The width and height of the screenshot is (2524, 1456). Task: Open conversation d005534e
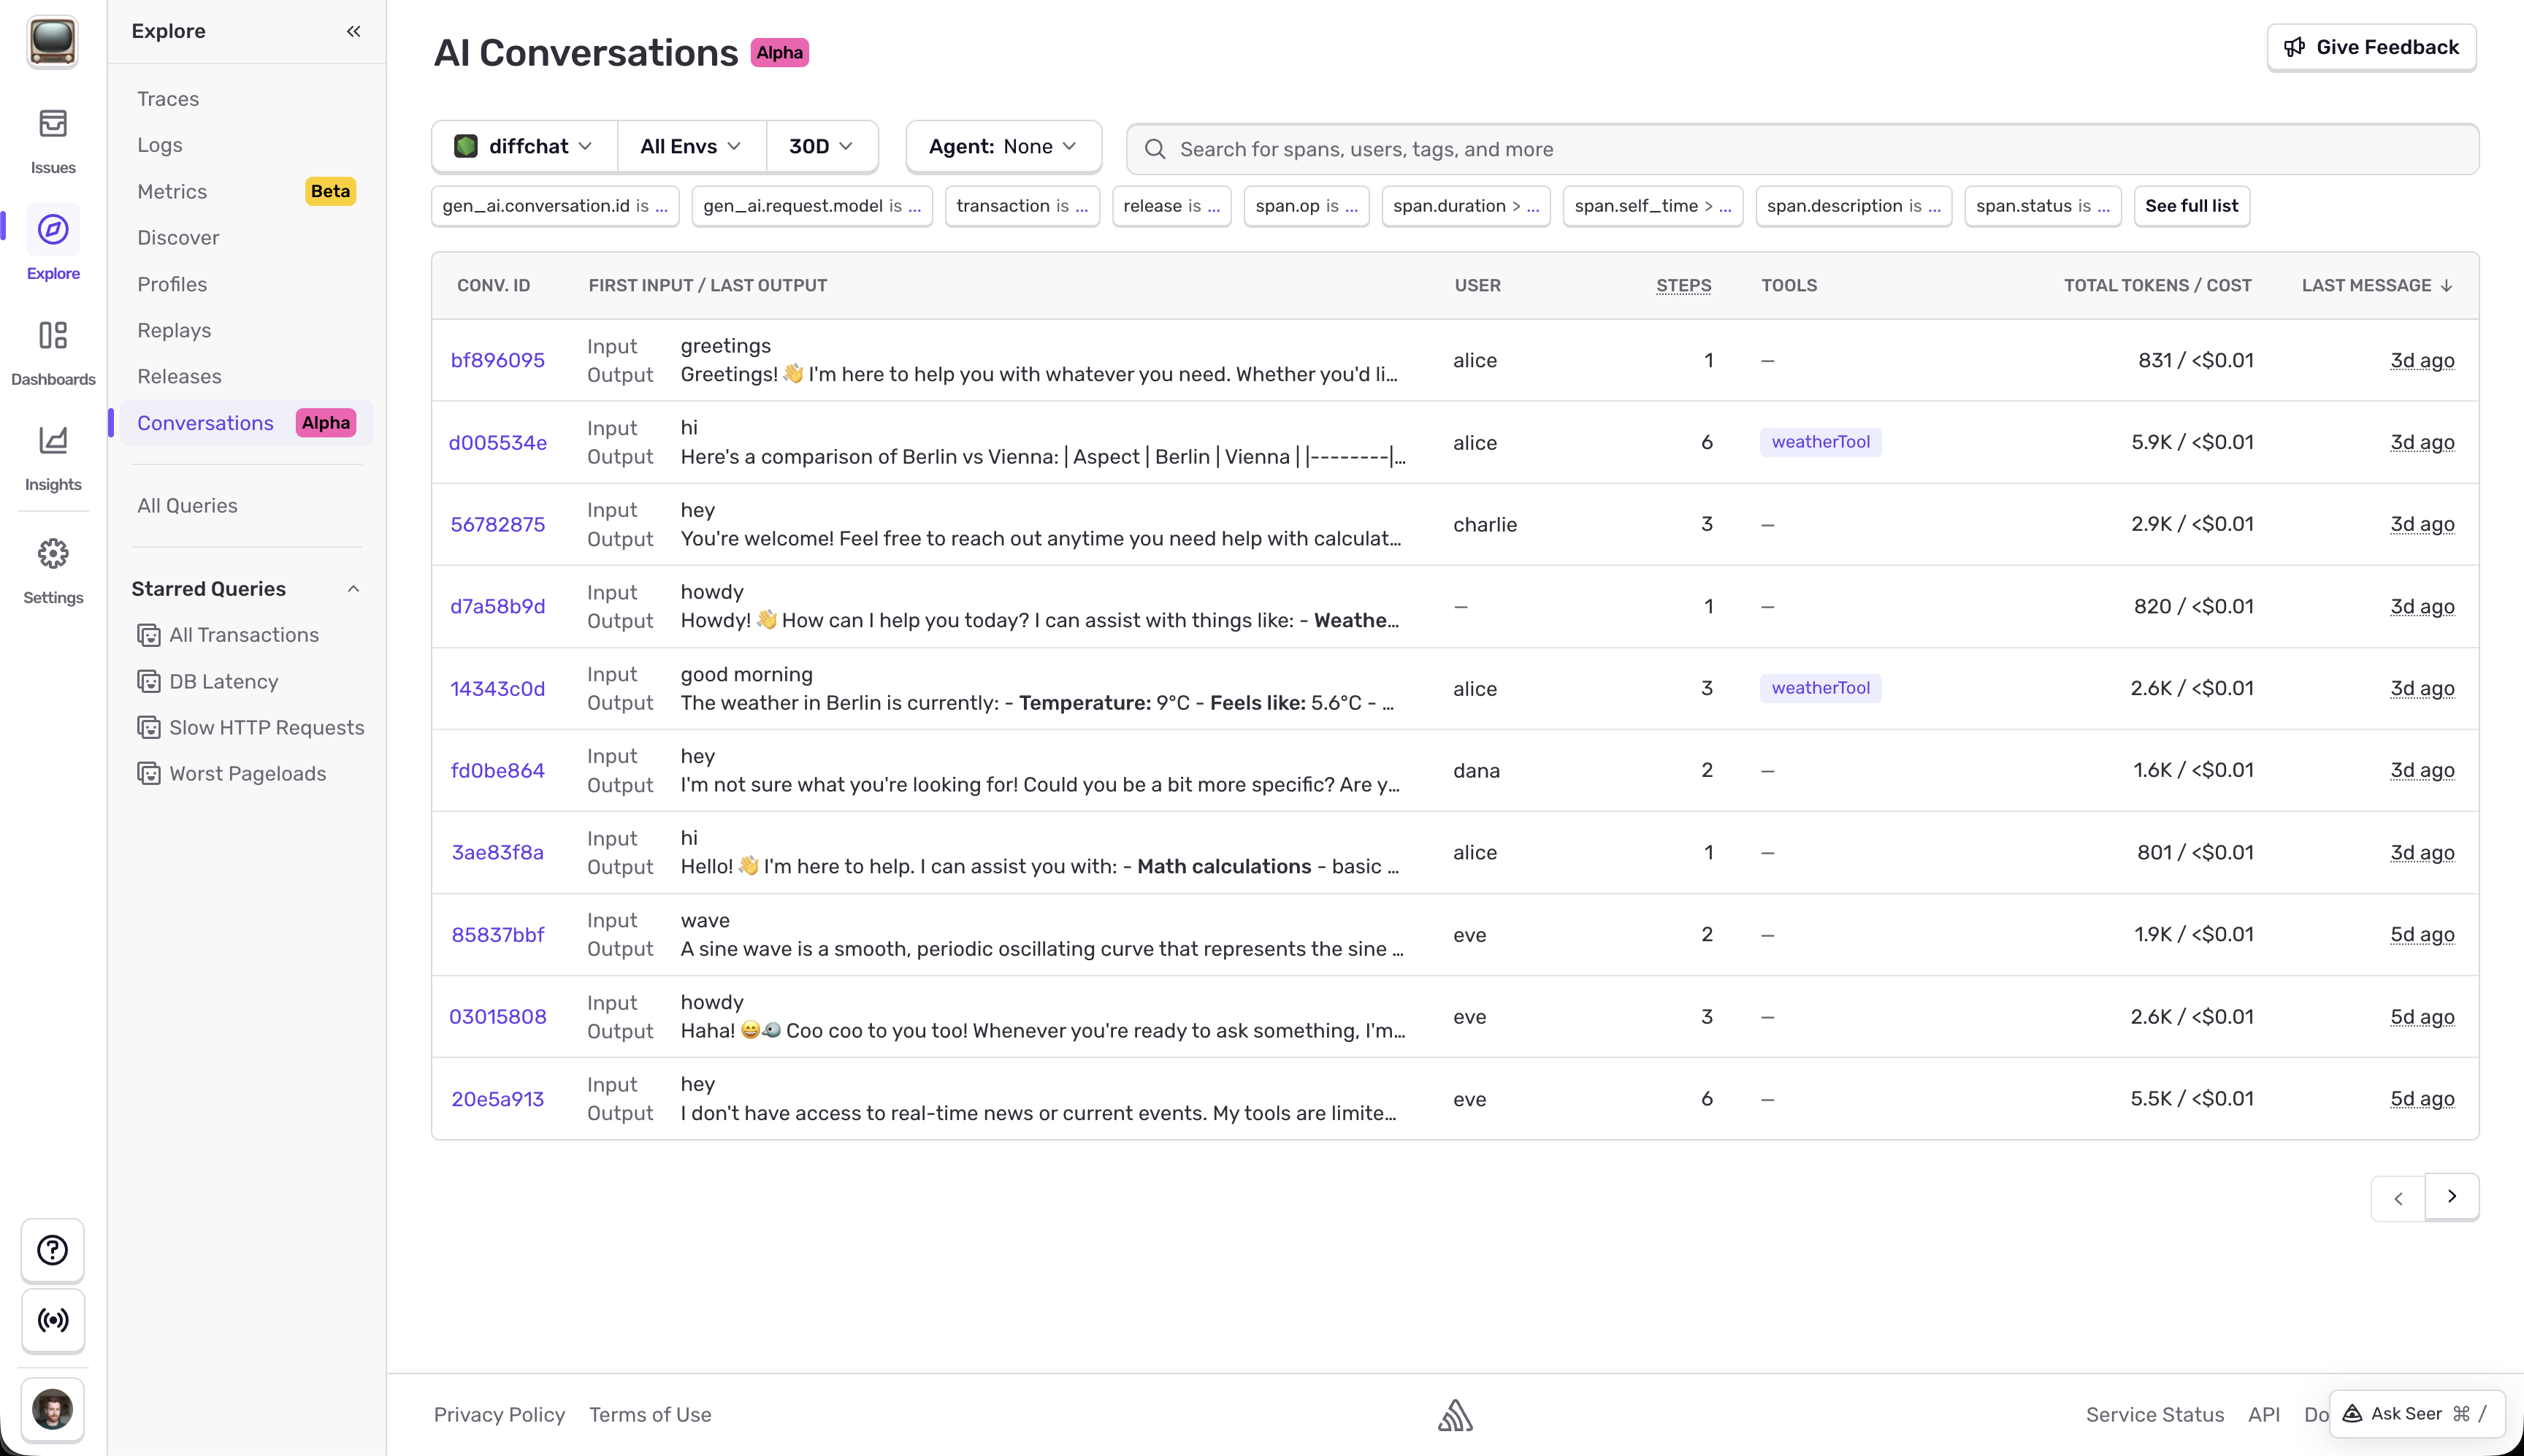[x=498, y=442]
